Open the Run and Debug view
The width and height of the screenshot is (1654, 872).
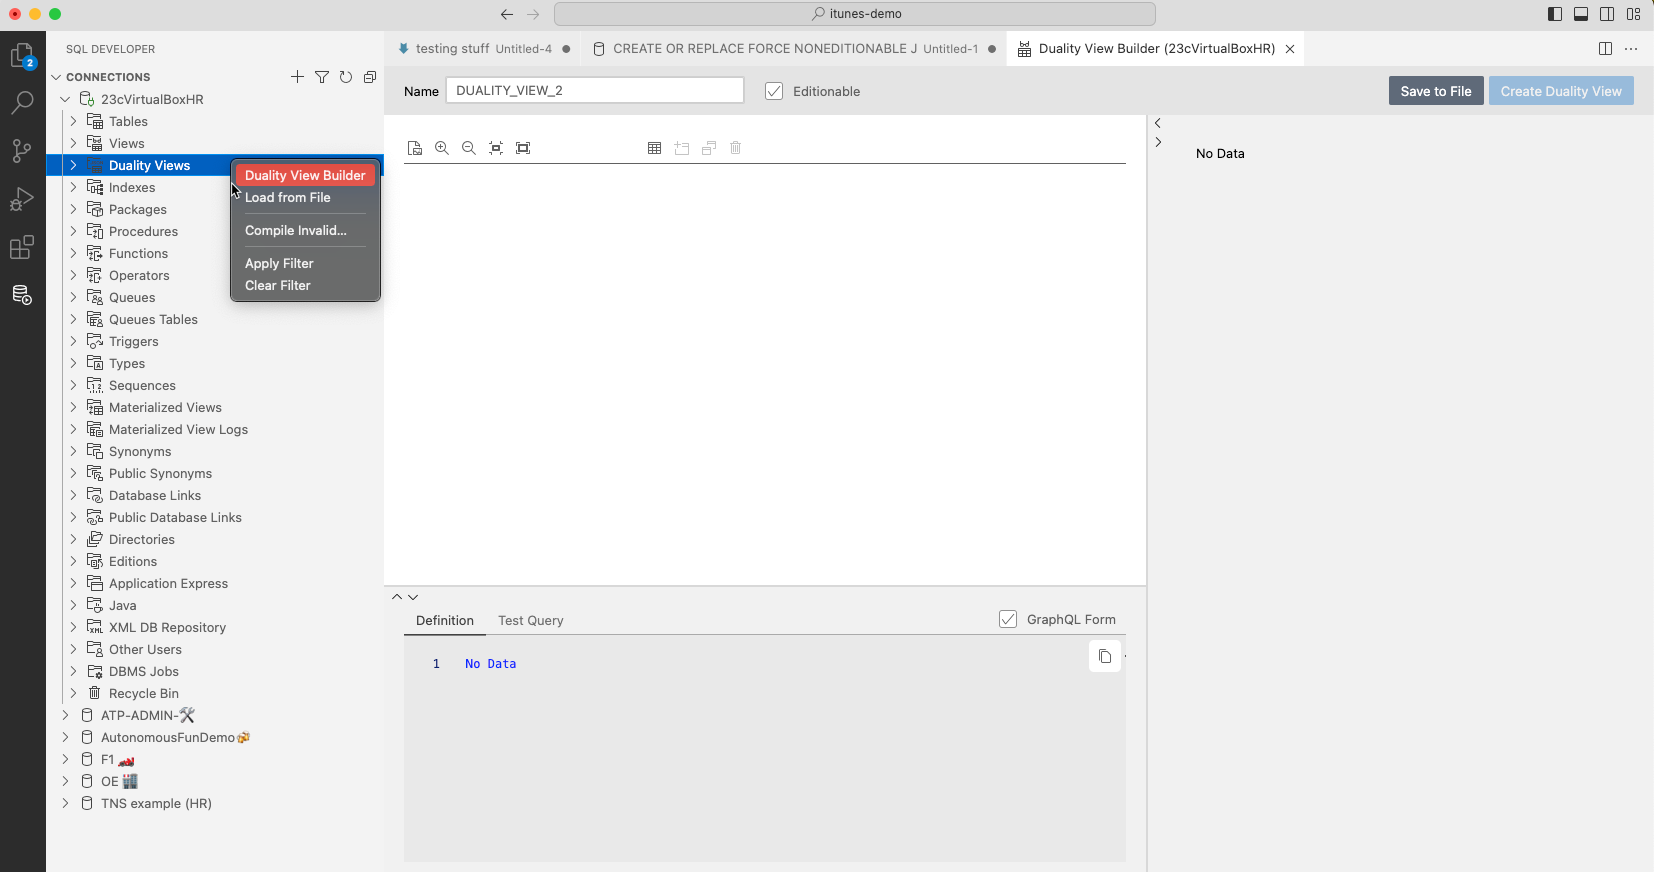(x=22, y=199)
